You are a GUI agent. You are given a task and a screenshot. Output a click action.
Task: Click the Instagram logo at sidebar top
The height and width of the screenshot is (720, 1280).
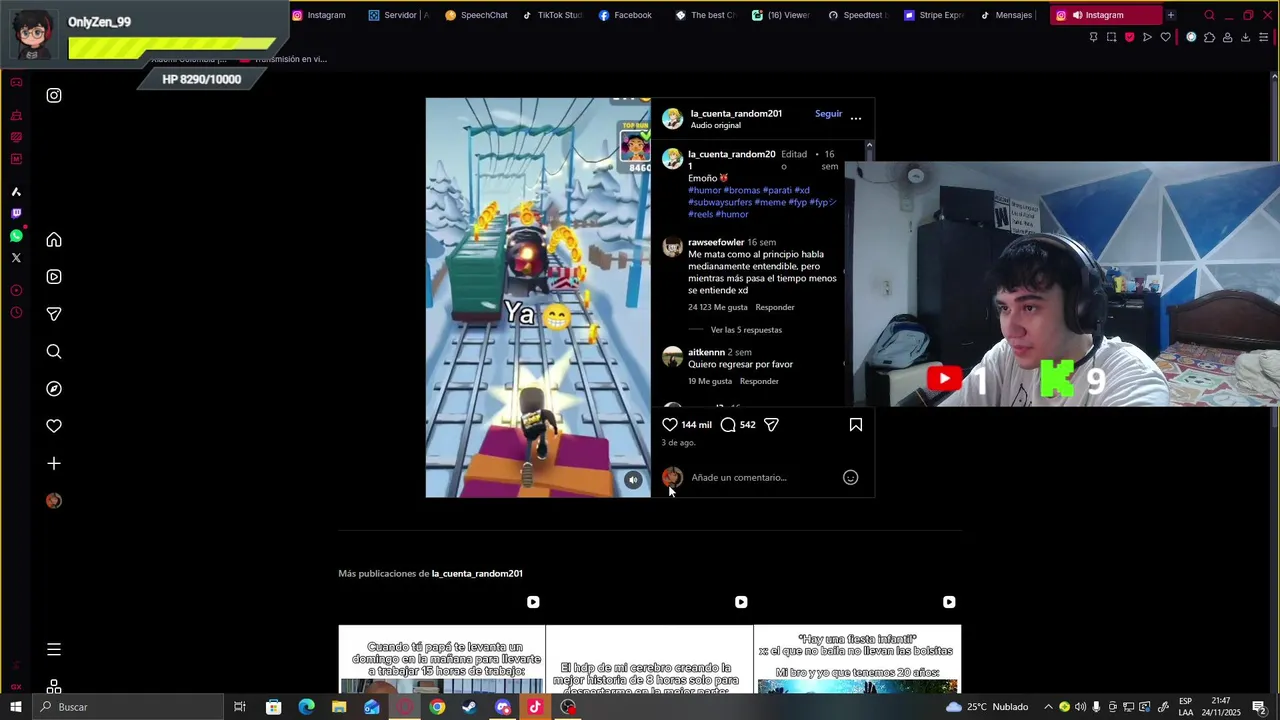54,96
